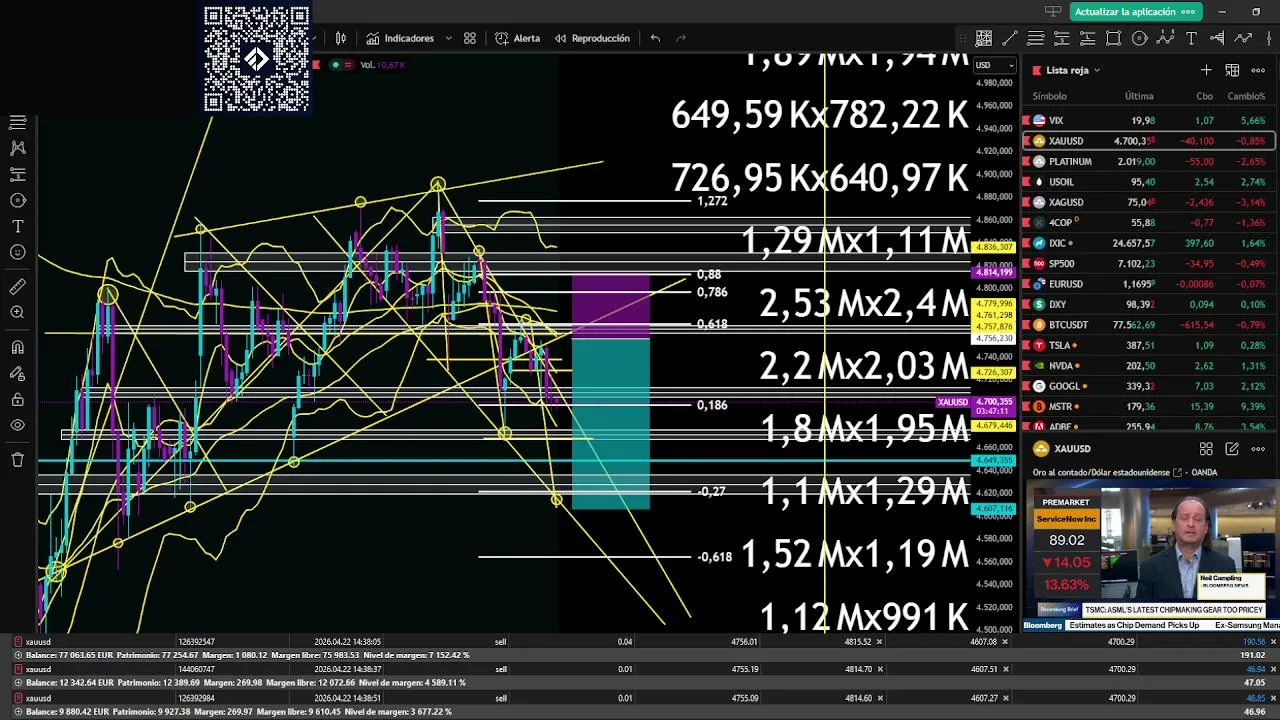The image size is (1280, 720).
Task: Select BTCUSDT in the watchlist
Action: click(1148, 325)
